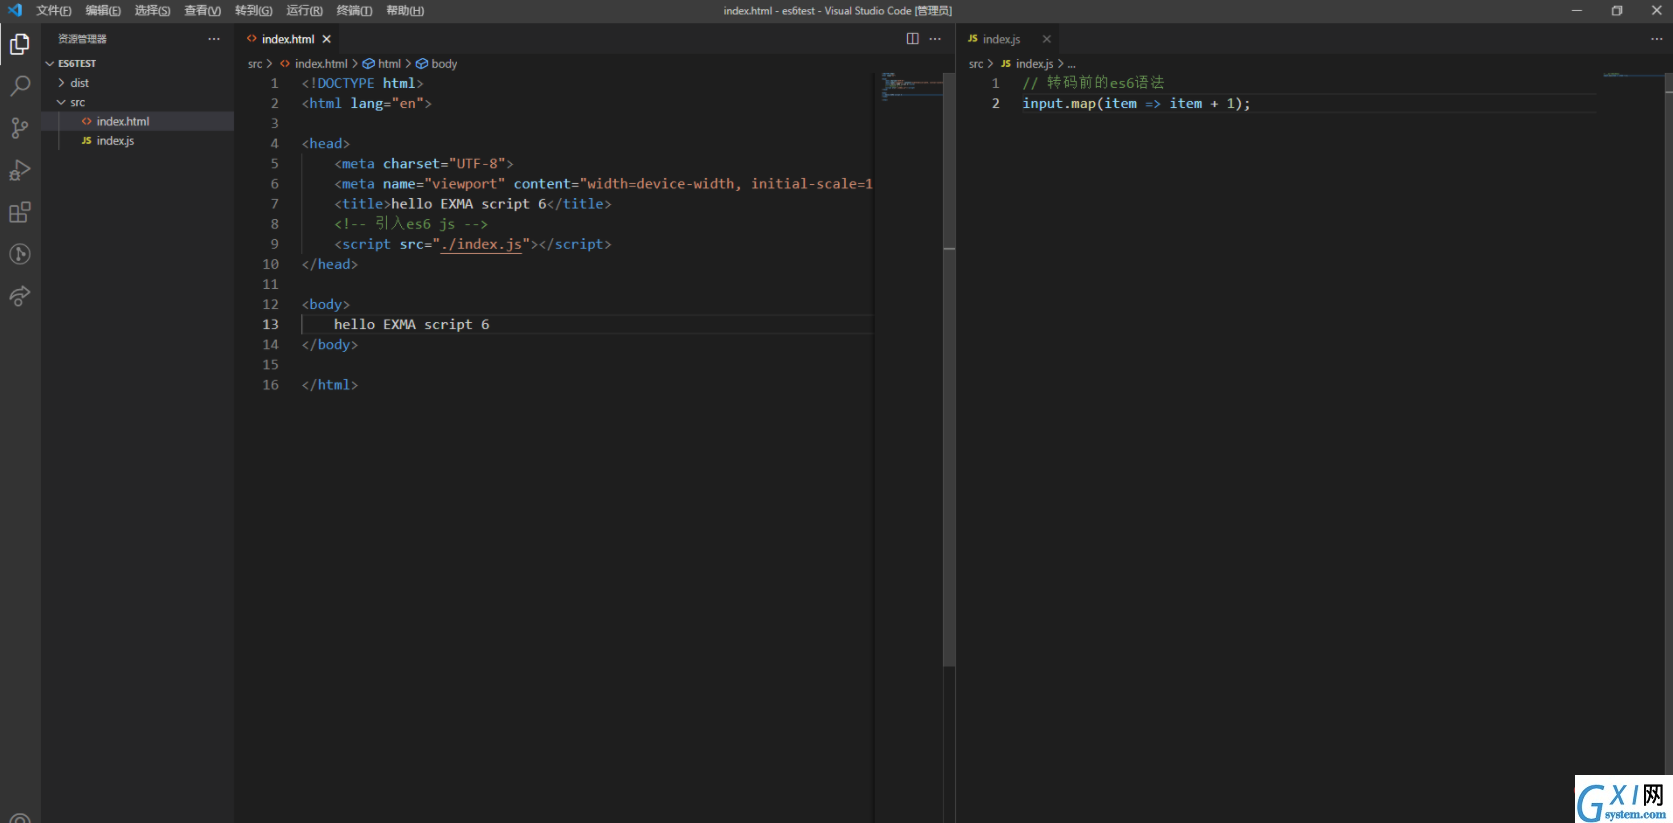Click the index.html minimap

(911, 86)
